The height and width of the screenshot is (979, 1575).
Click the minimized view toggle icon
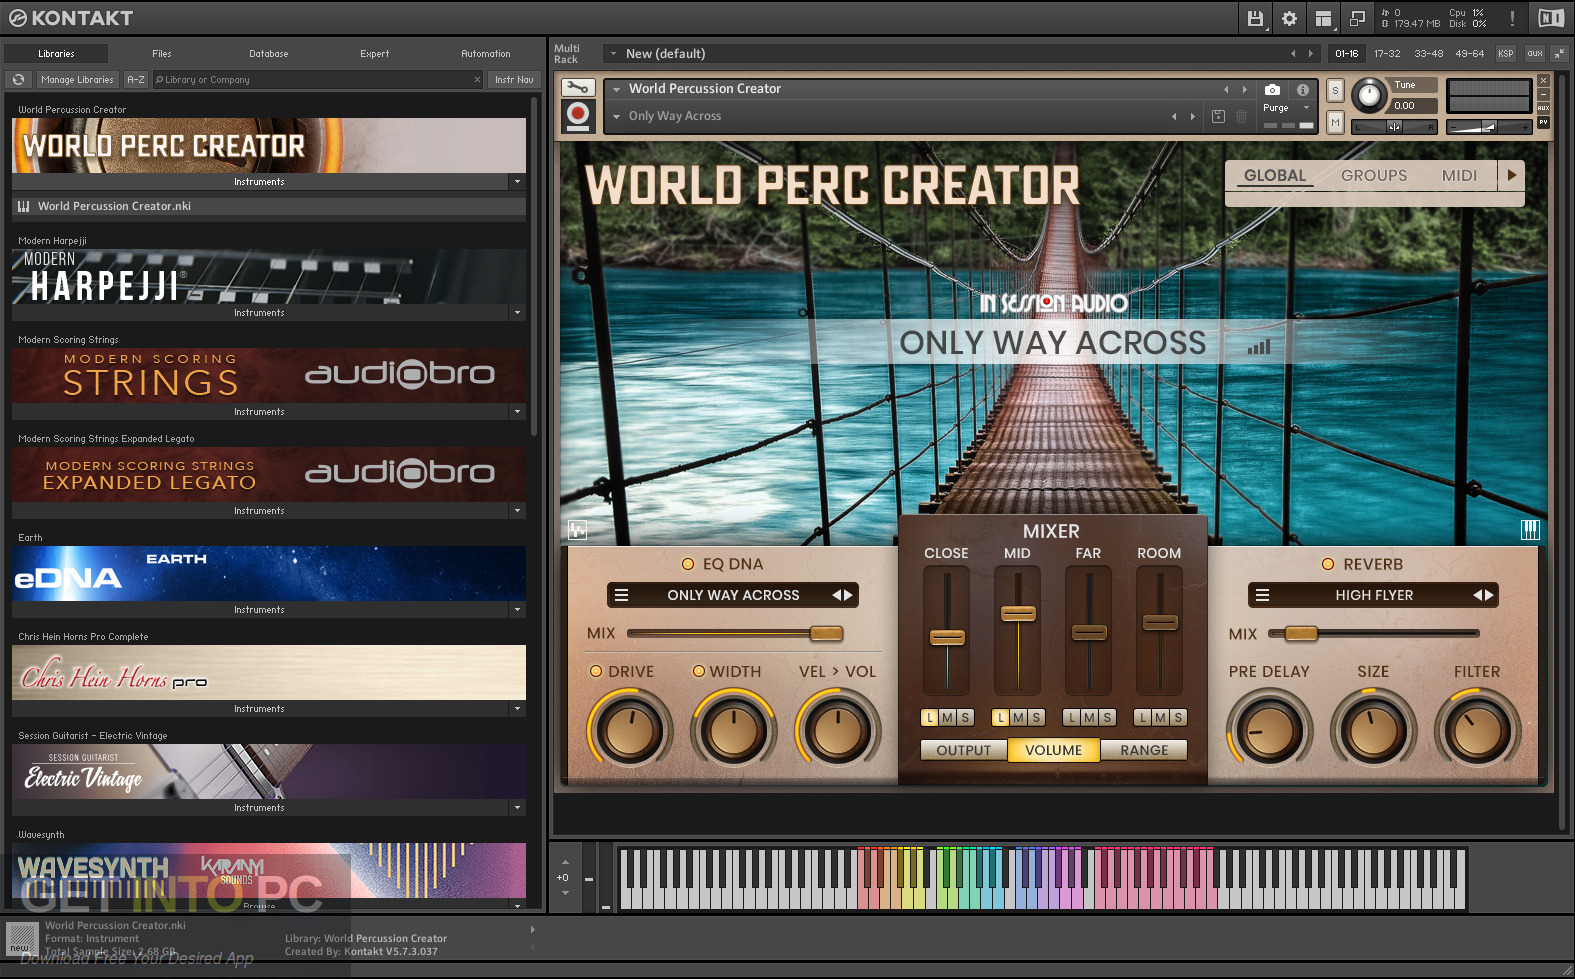pos(1357,18)
